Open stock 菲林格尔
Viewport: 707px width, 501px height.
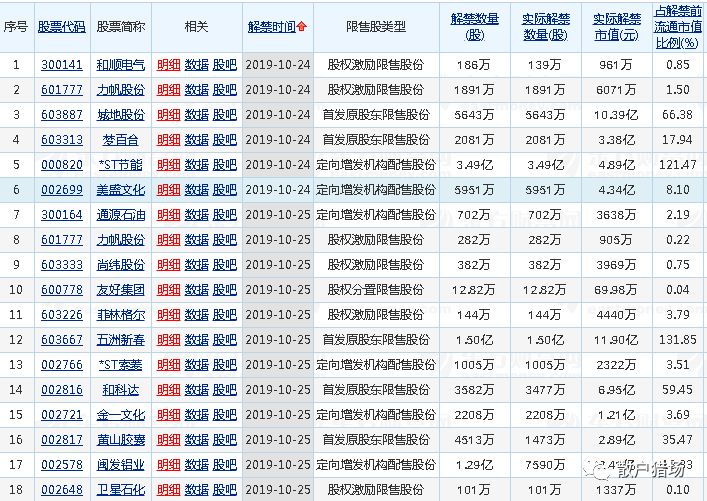click(x=121, y=315)
